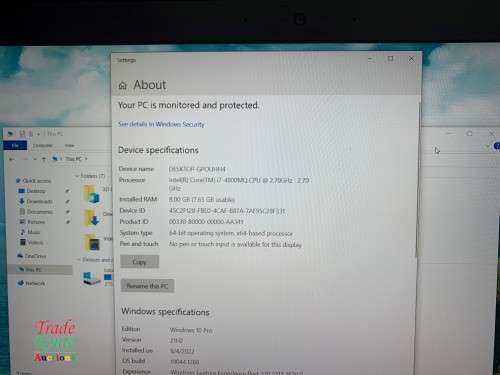The width and height of the screenshot is (500, 375).
Task: Maximize the Settings window
Action: (390, 59)
